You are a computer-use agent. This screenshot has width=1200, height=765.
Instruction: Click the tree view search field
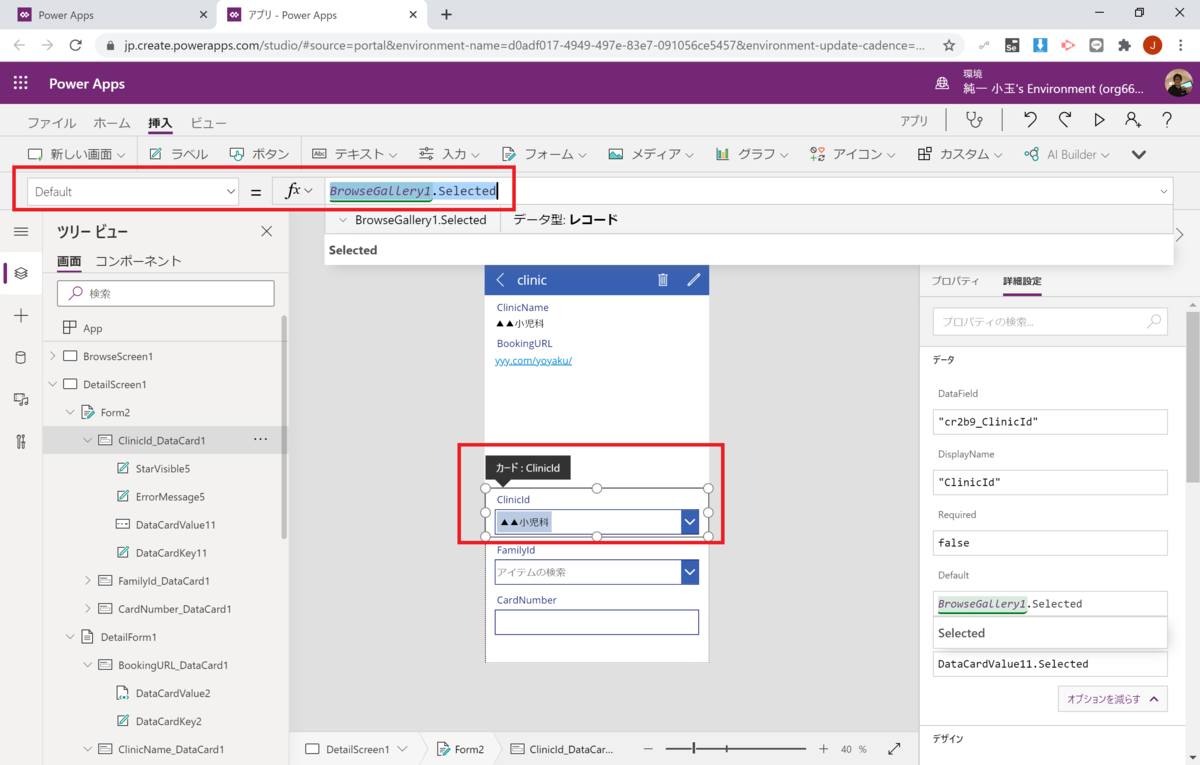pos(166,293)
